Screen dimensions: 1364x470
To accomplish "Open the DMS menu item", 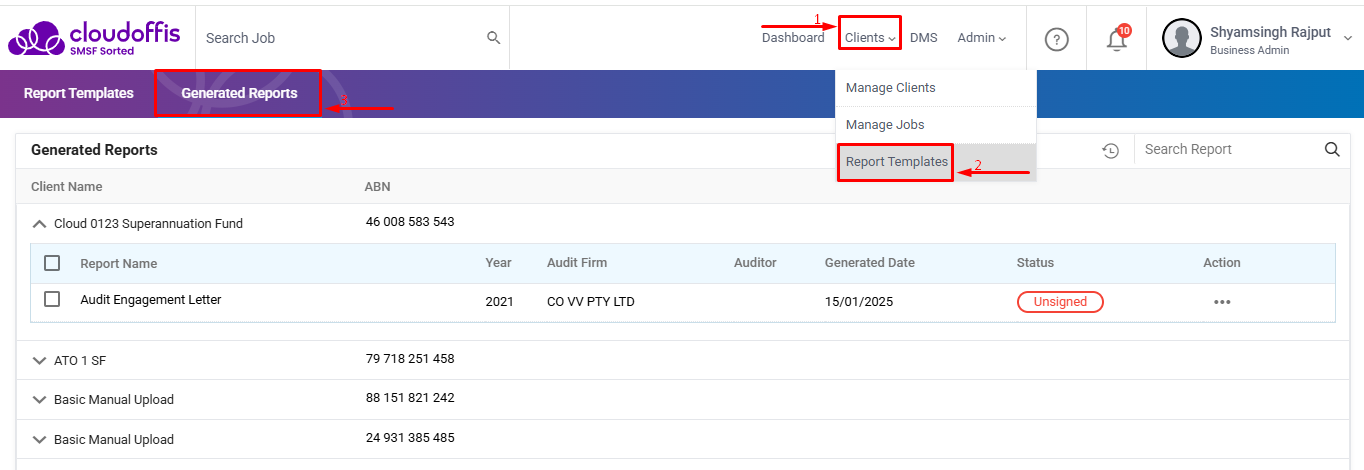I will (924, 38).
